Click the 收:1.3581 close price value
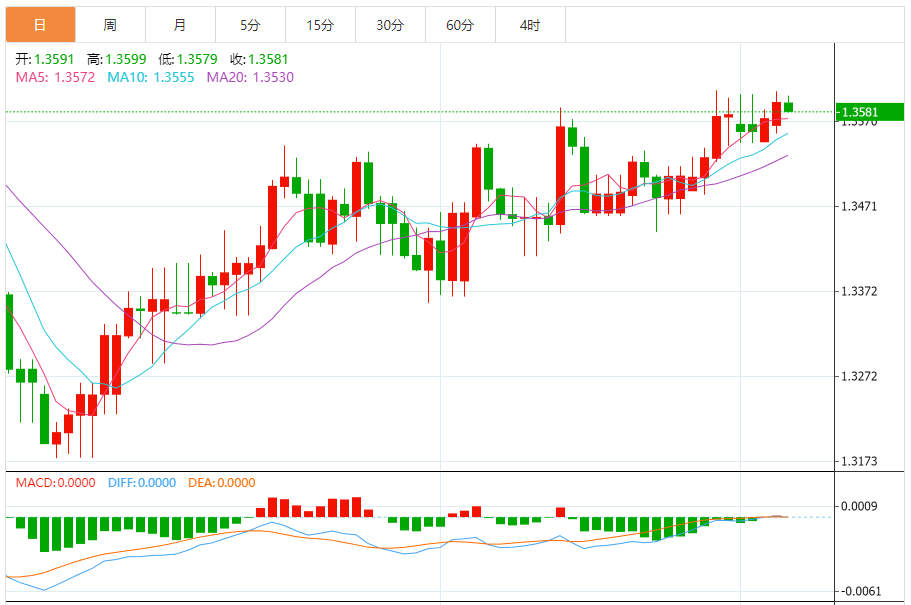Viewport: 911px width, 605px height. (259, 59)
